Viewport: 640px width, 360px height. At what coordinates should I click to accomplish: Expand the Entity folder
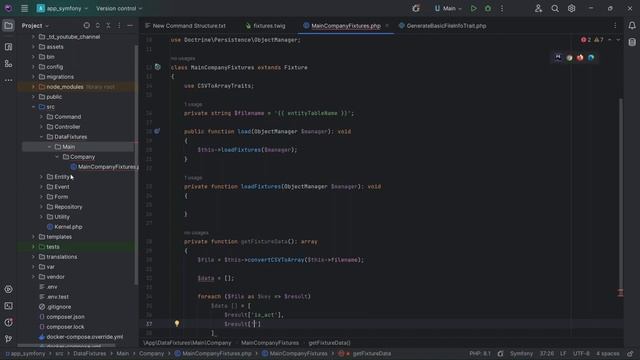41,177
